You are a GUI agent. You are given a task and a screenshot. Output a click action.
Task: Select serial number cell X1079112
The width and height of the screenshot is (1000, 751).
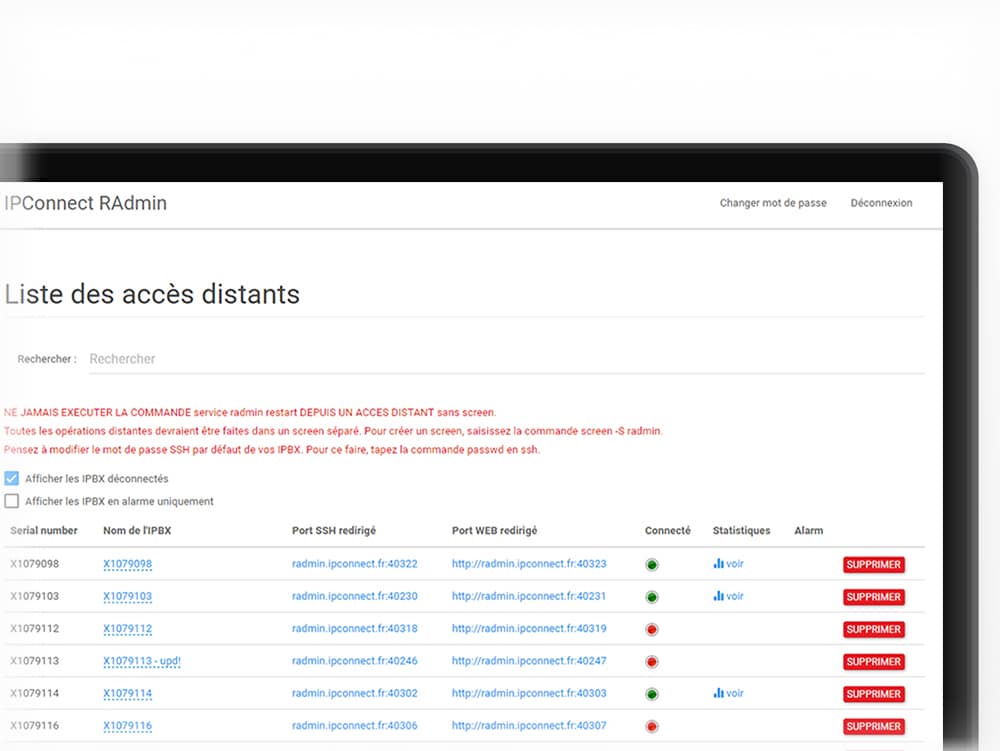[x=34, y=629]
